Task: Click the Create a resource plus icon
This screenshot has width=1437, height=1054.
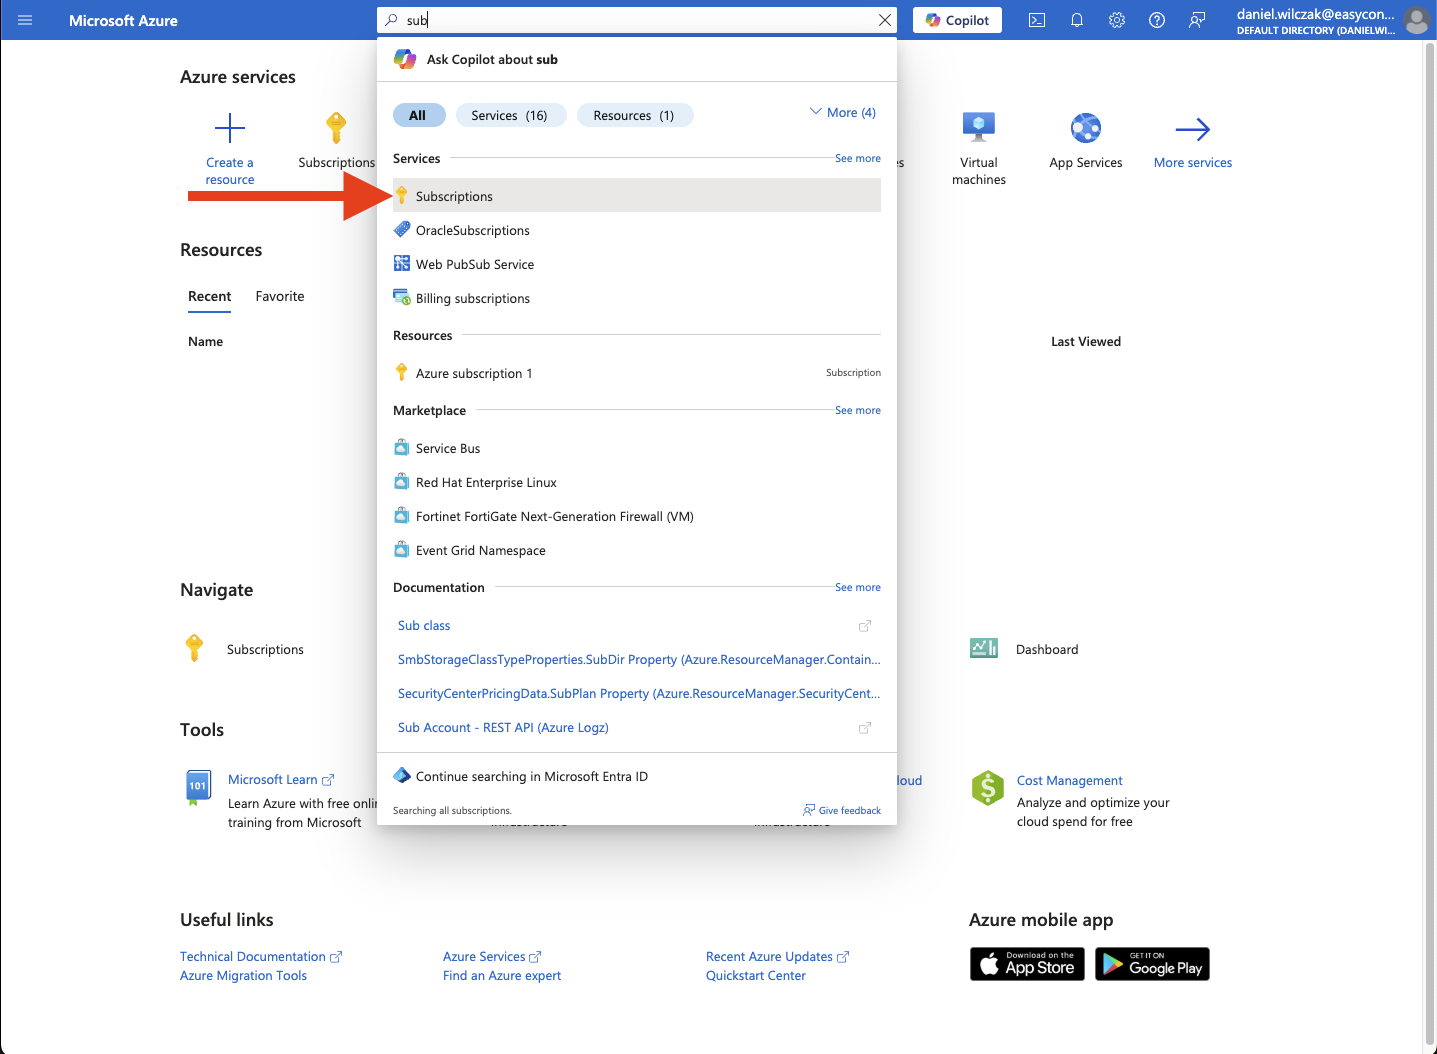Action: 230,128
